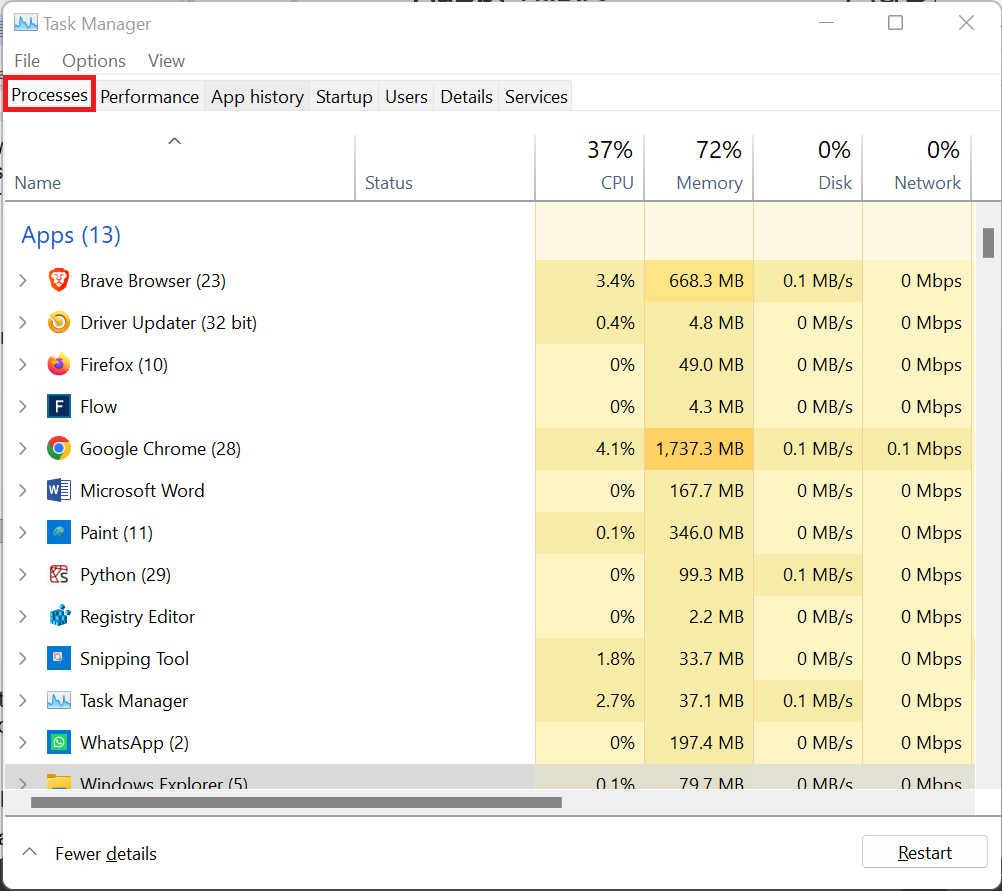This screenshot has height=891, width=1002.
Task: Open the Options menu
Action: 94,61
